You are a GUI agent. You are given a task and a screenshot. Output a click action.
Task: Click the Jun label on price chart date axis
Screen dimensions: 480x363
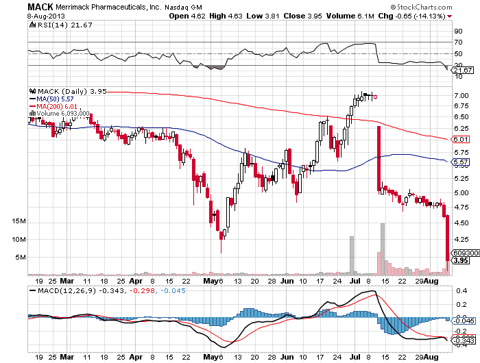click(x=287, y=281)
